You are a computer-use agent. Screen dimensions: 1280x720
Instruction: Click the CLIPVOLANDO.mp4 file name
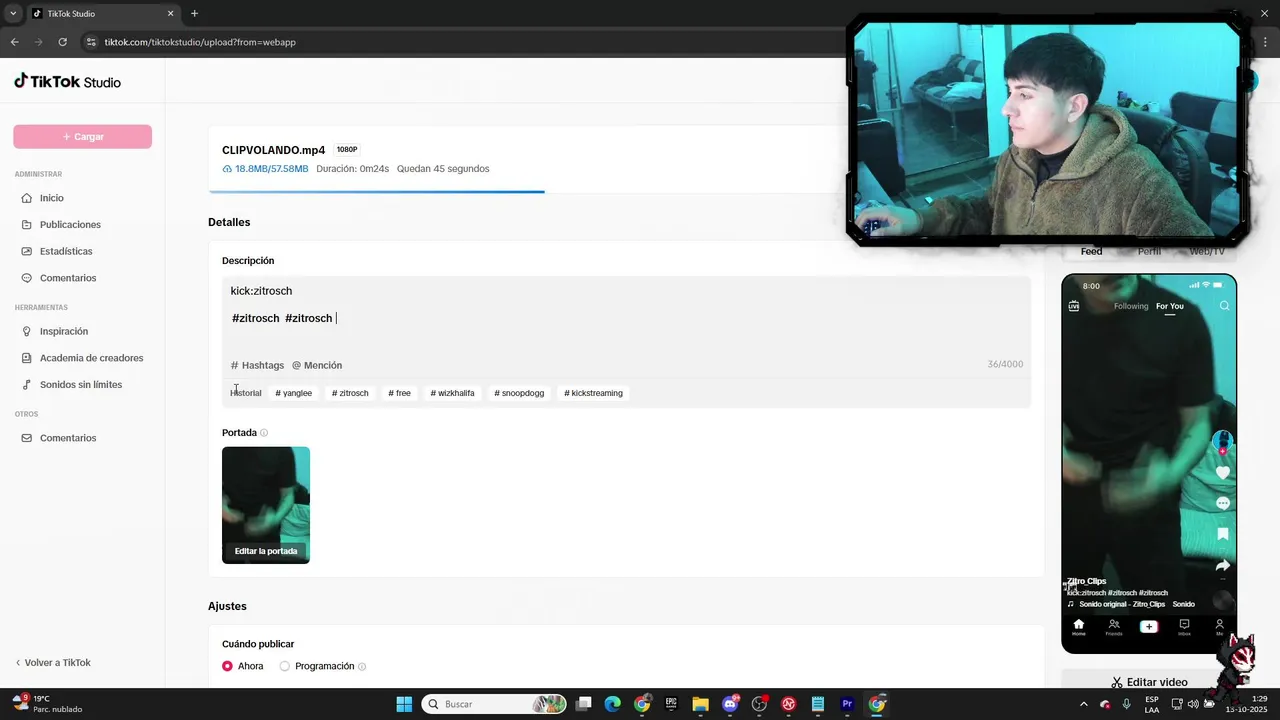coord(273,150)
